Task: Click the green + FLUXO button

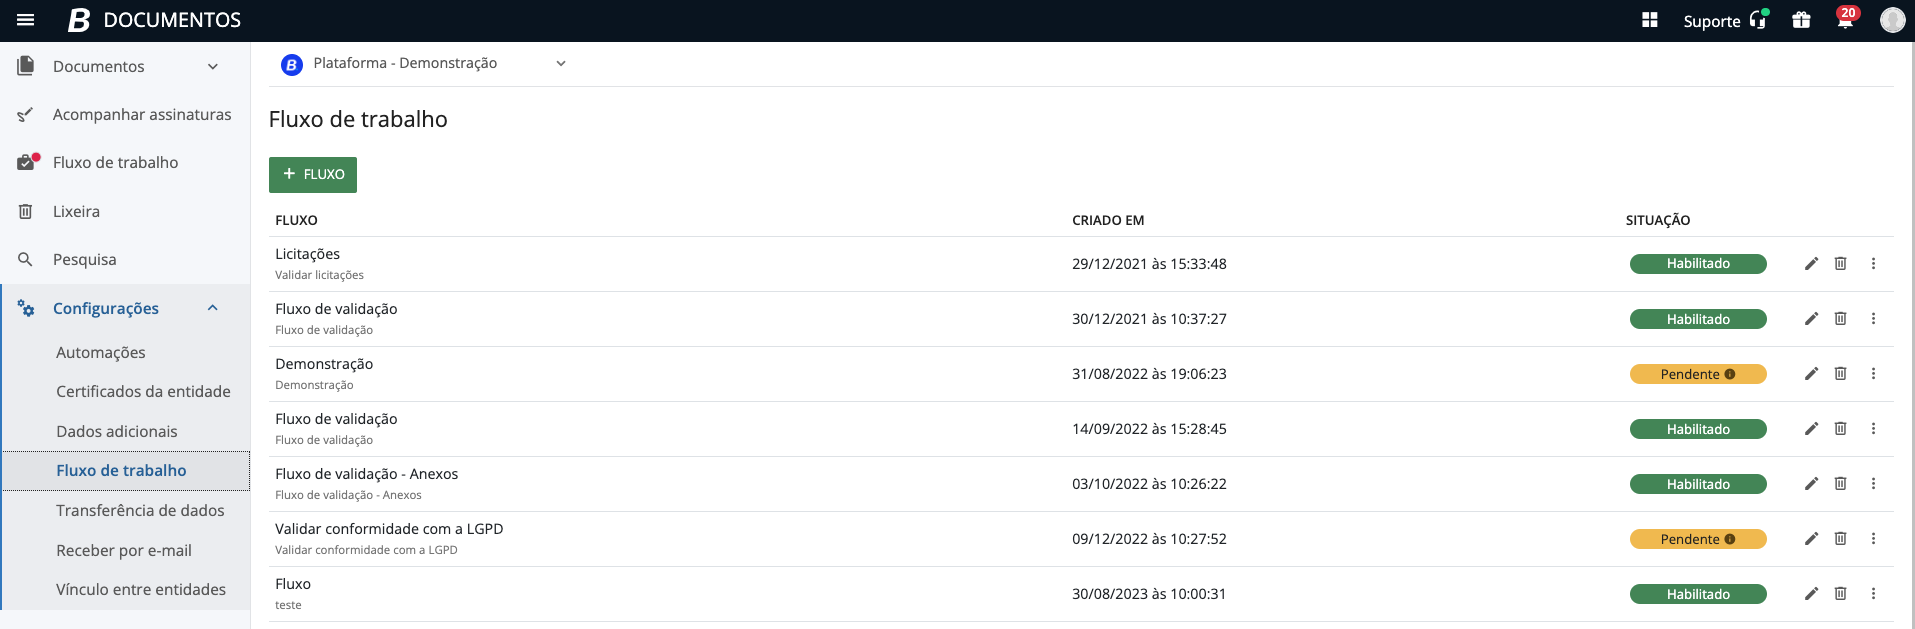Action: pos(312,174)
